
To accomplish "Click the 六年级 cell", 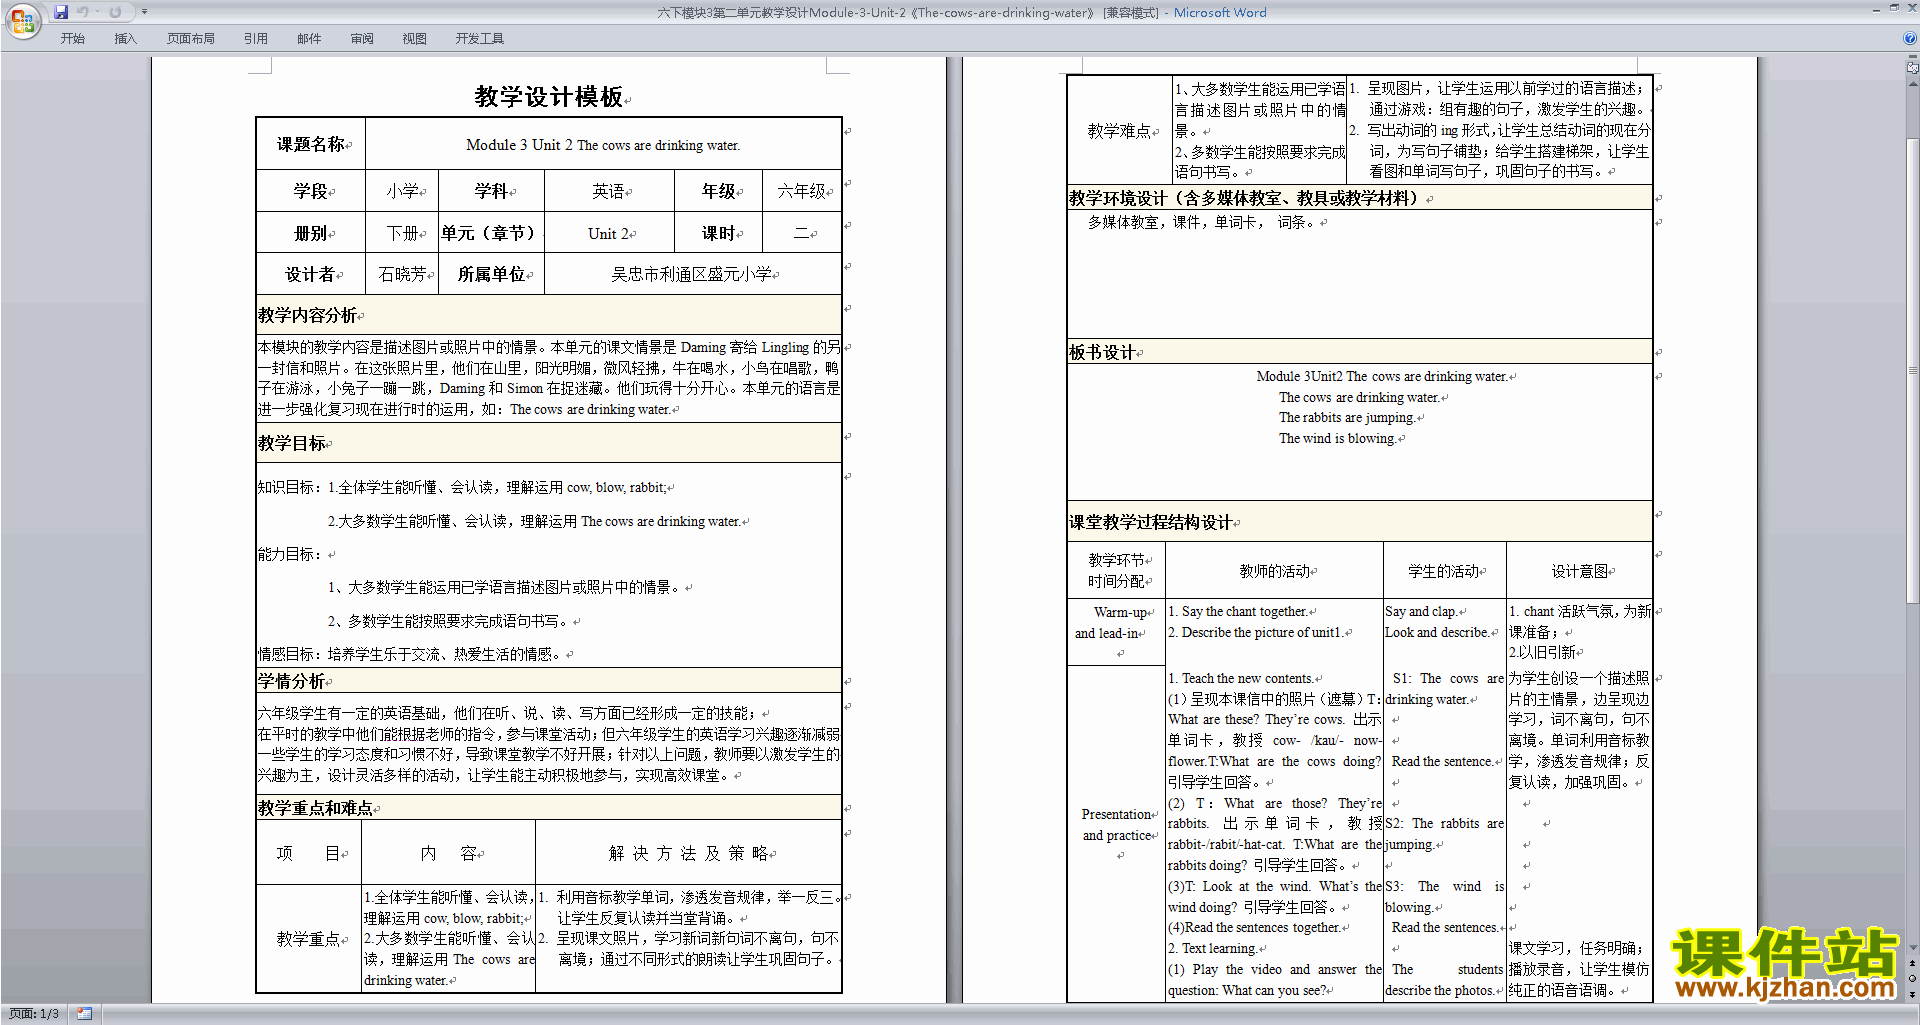I will point(801,191).
